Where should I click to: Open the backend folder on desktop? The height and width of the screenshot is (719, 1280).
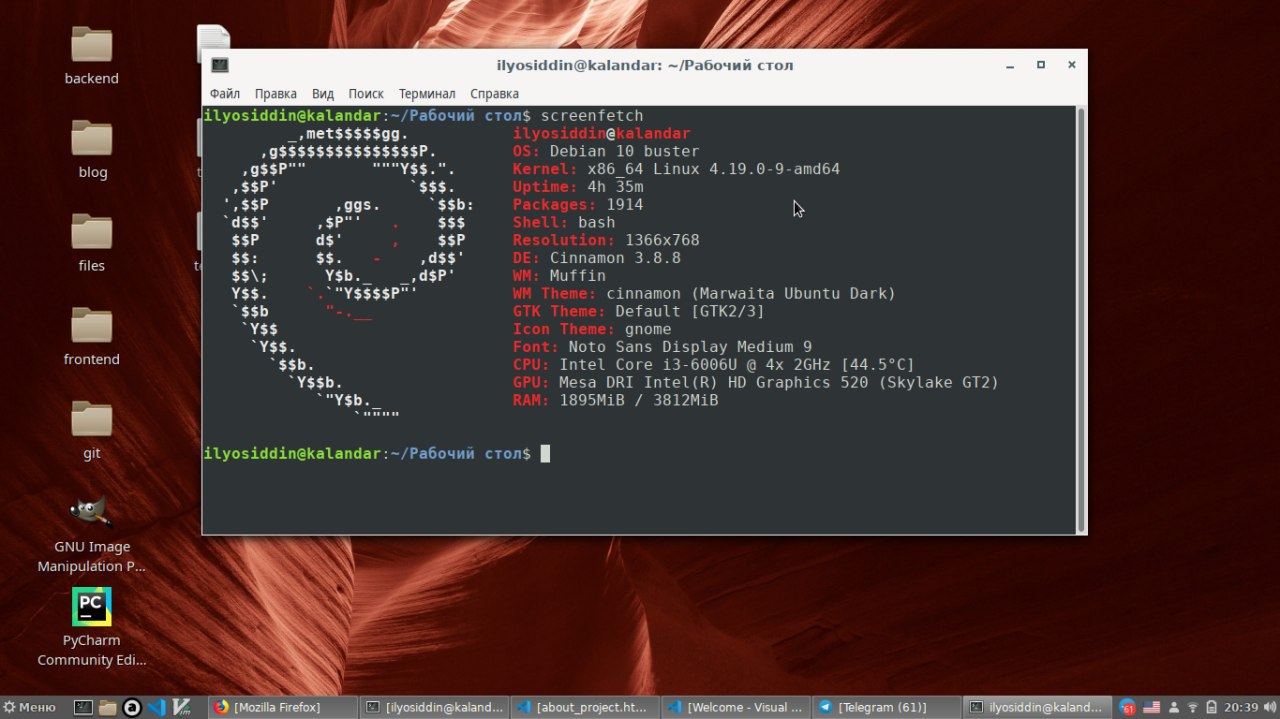(92, 55)
